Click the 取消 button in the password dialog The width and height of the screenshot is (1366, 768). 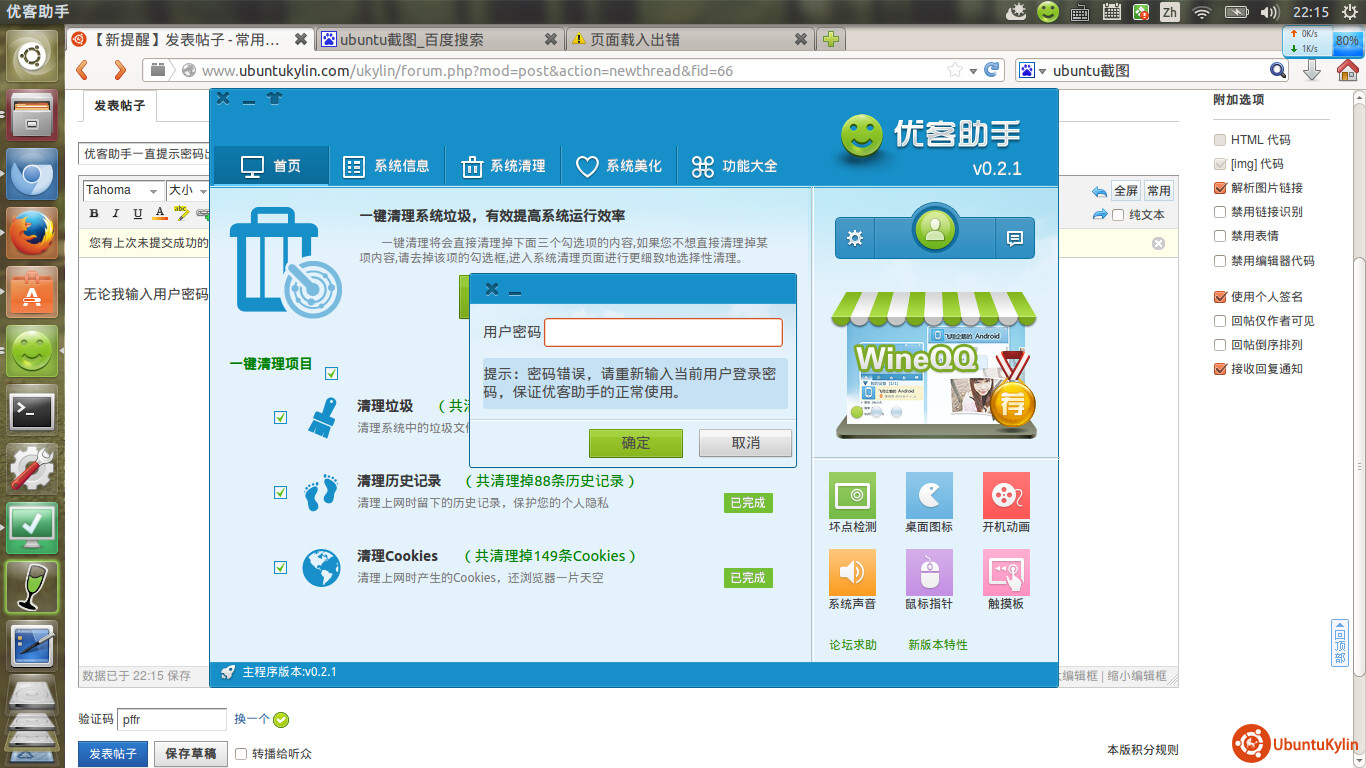745,443
